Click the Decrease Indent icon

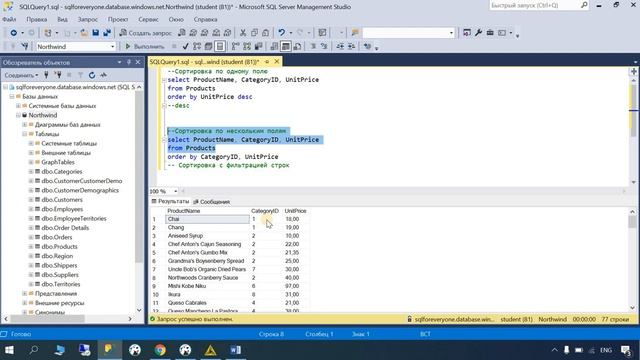click(340, 47)
